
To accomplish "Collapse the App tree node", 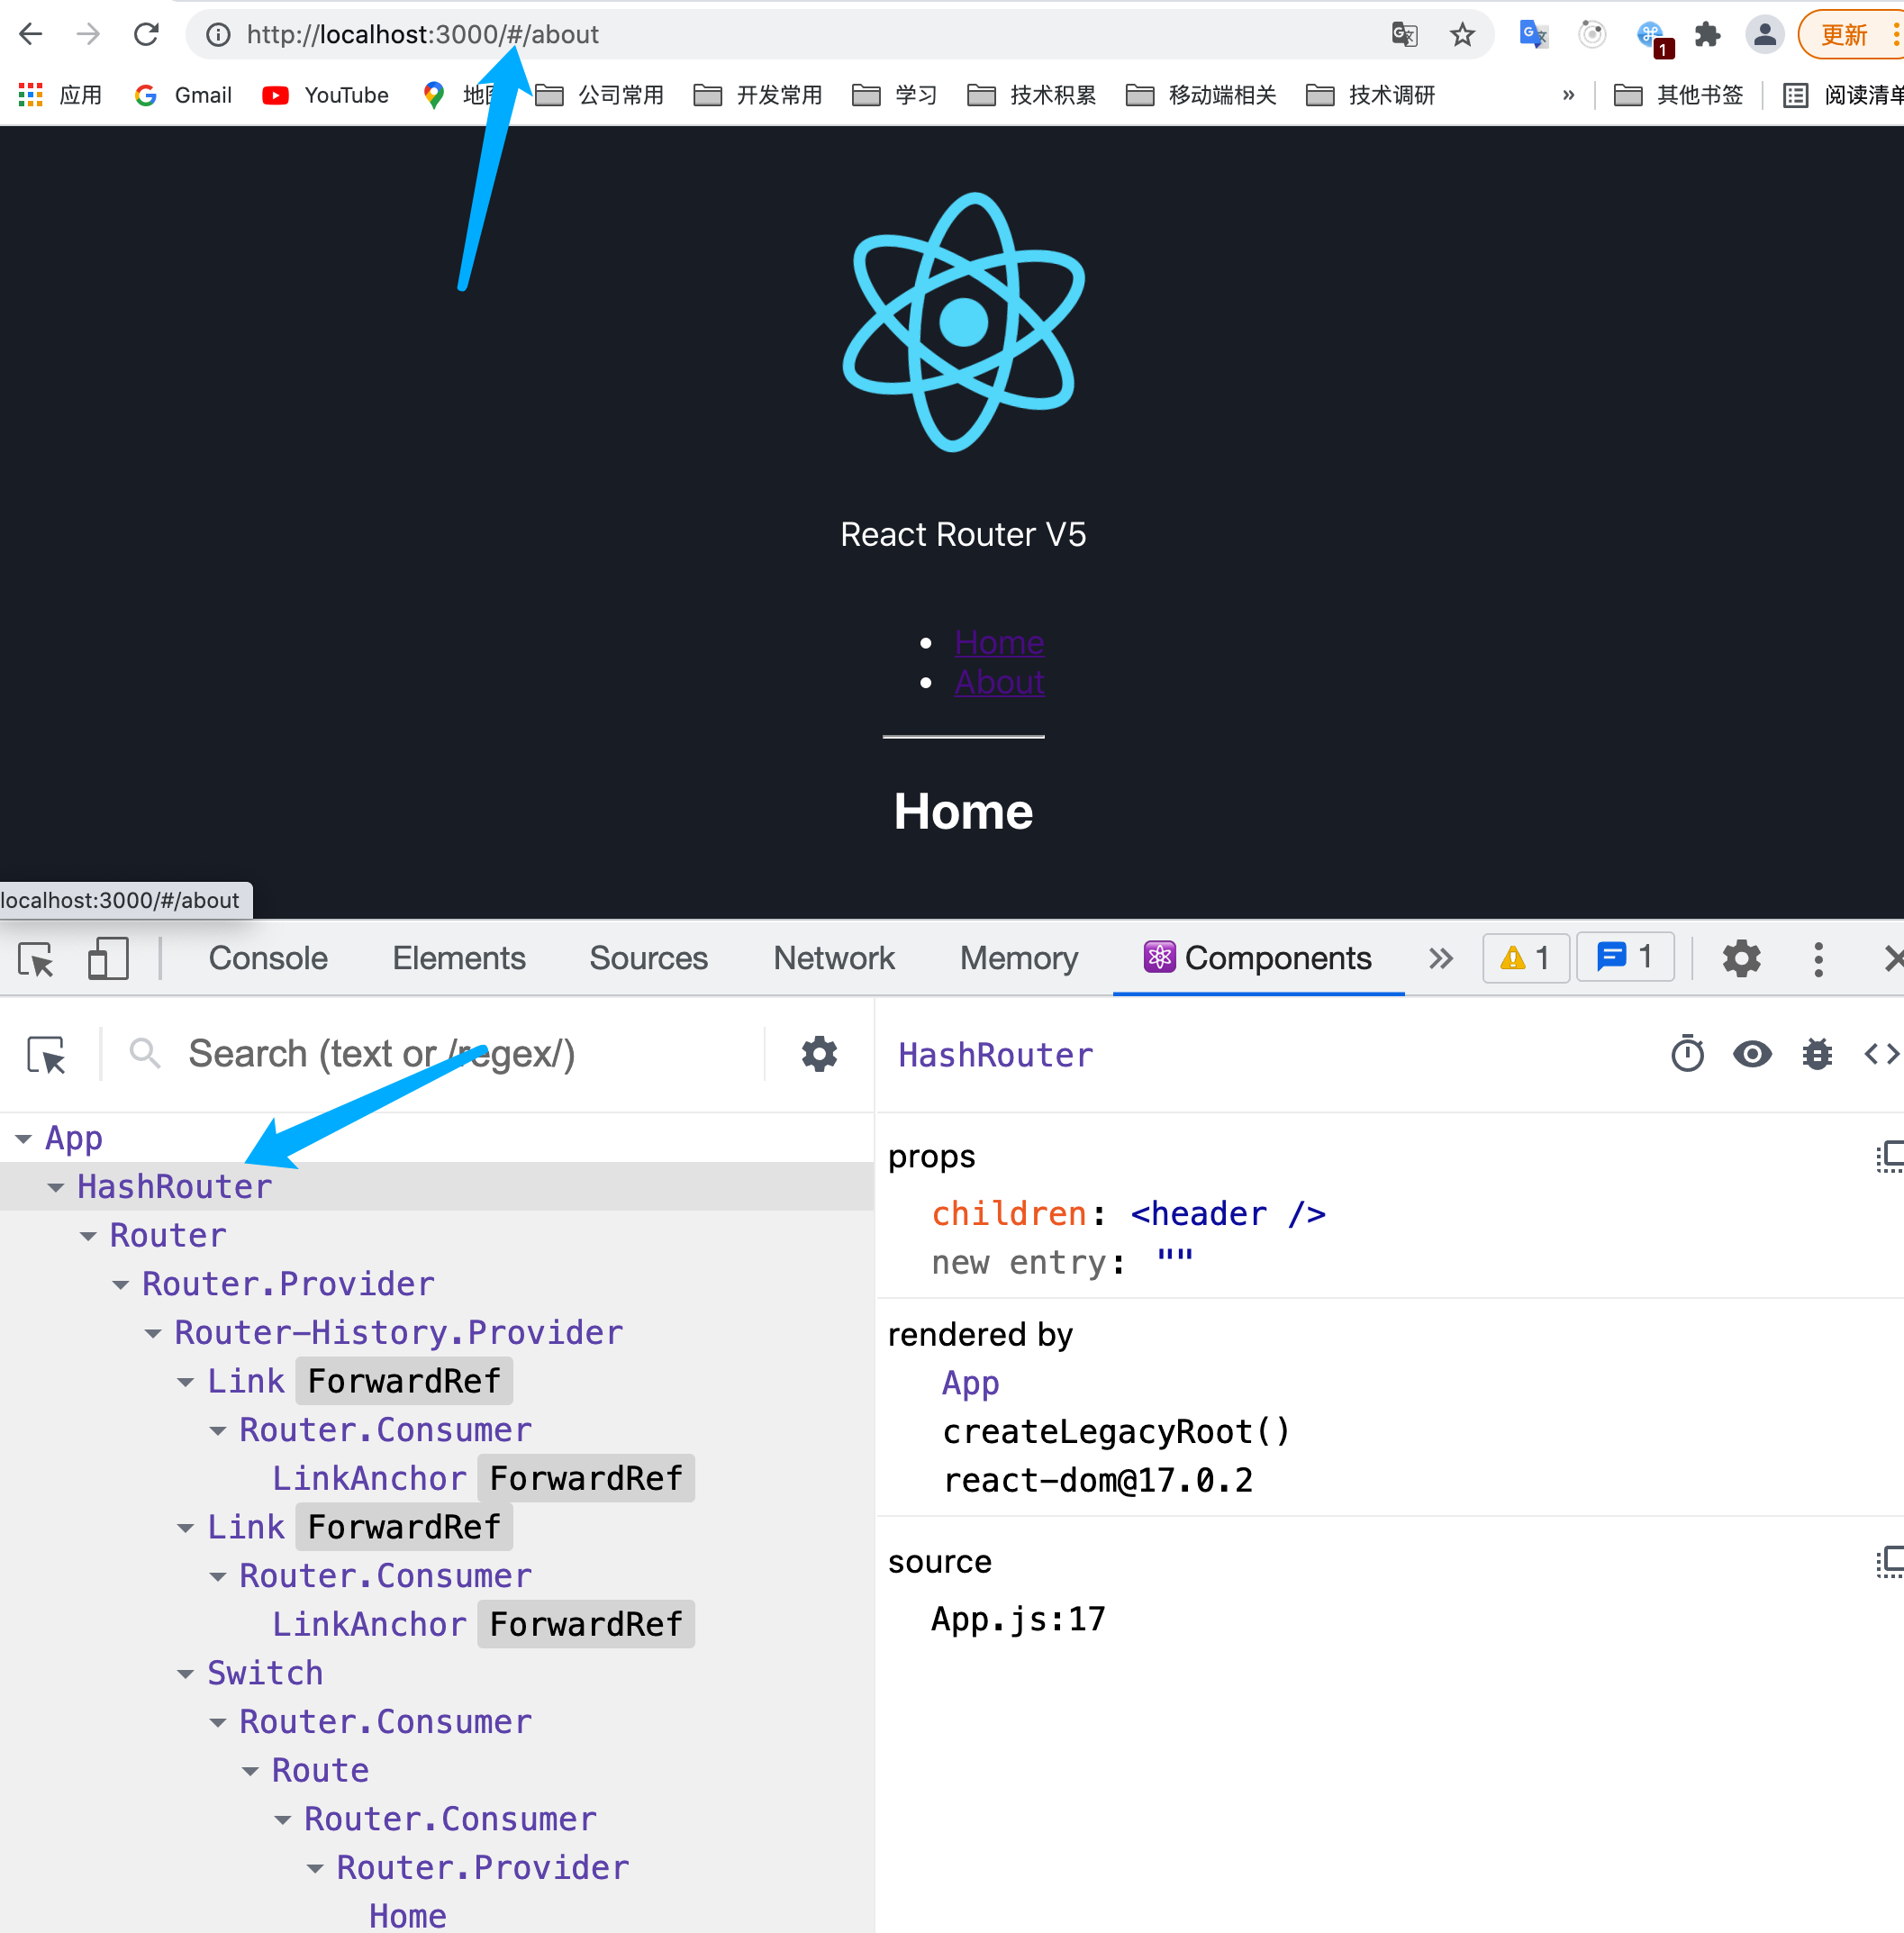I will tap(24, 1139).
